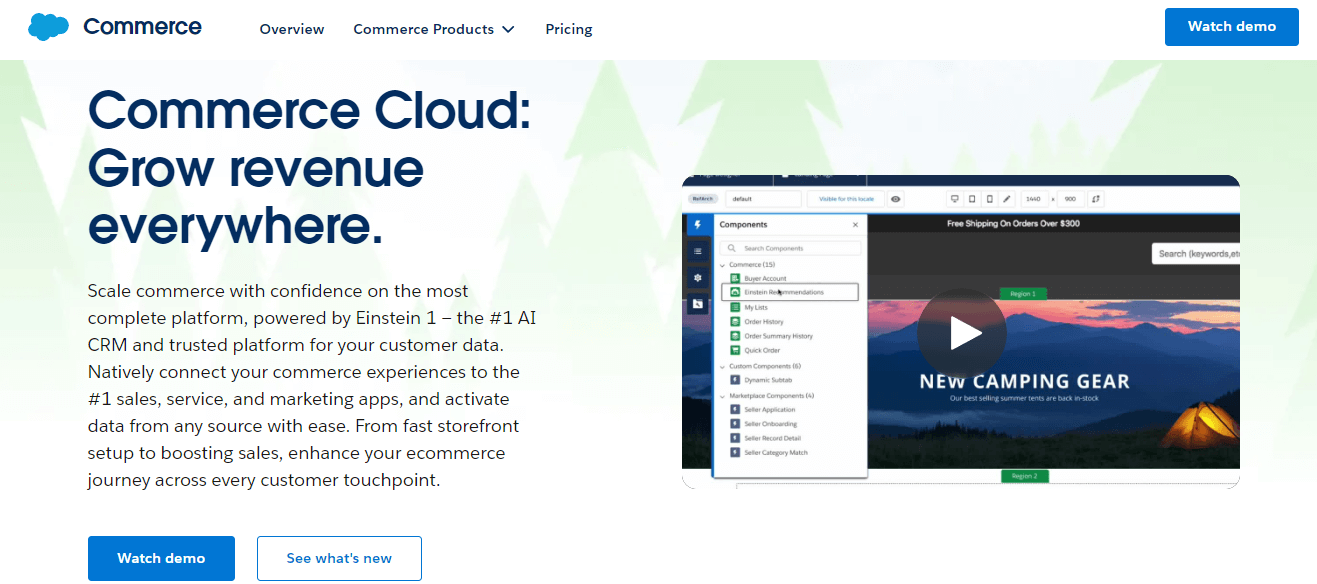Click the default locale field
1317x584 pixels.
click(764, 199)
